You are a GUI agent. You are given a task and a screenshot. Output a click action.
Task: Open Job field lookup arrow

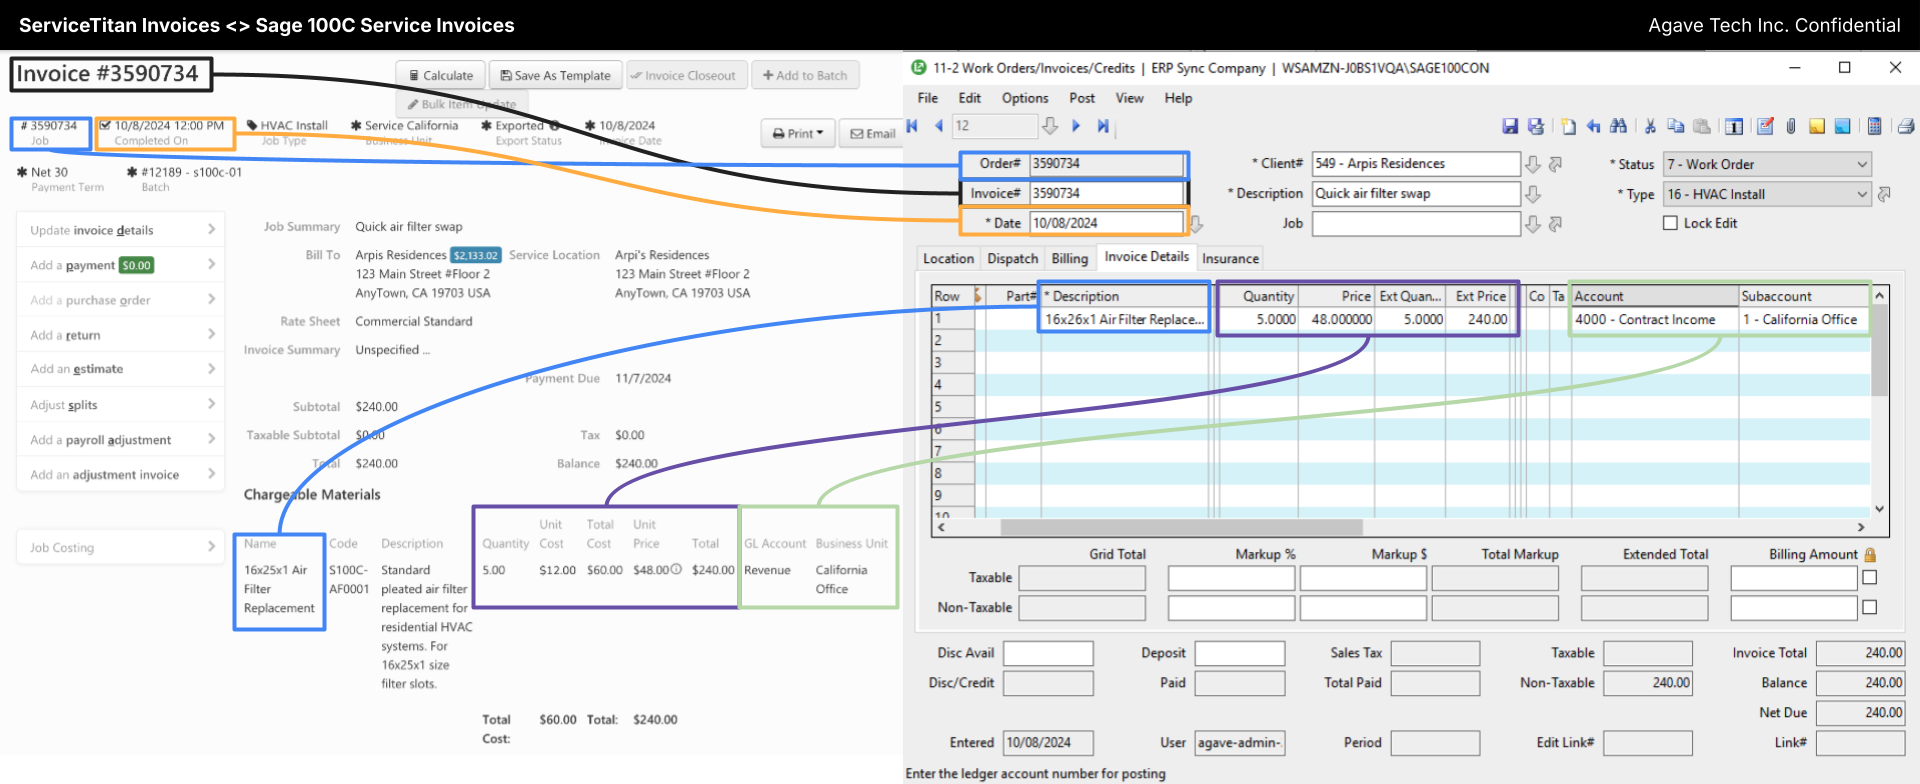[x=1532, y=224]
